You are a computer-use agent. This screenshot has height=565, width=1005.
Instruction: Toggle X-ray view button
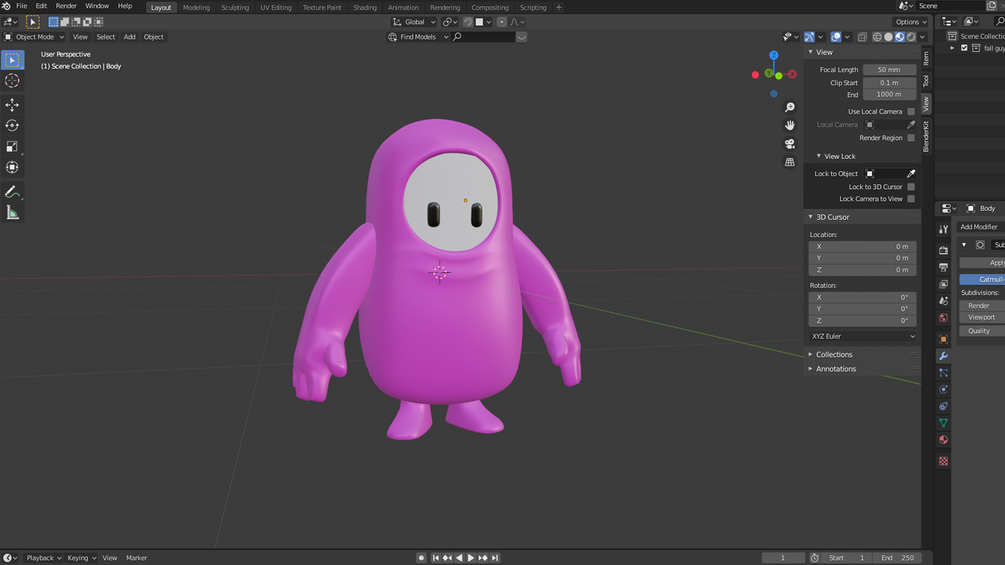point(862,37)
